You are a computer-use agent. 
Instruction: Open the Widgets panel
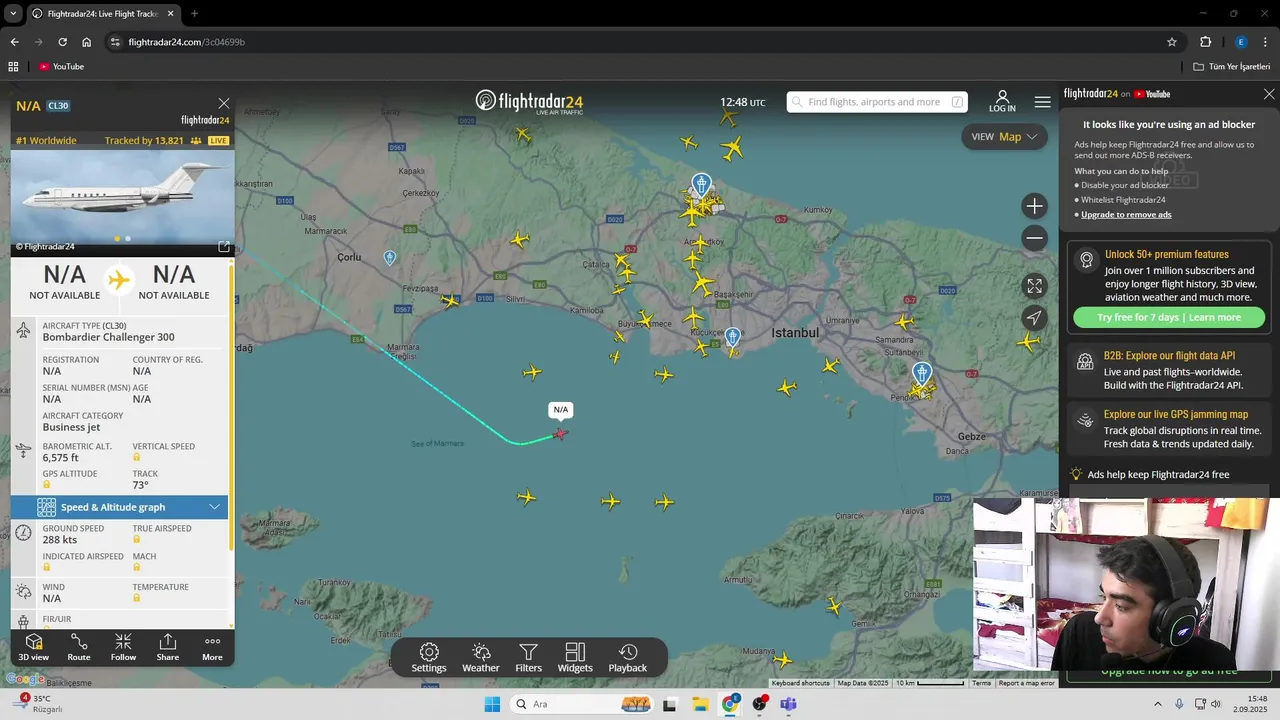pyautogui.click(x=575, y=658)
